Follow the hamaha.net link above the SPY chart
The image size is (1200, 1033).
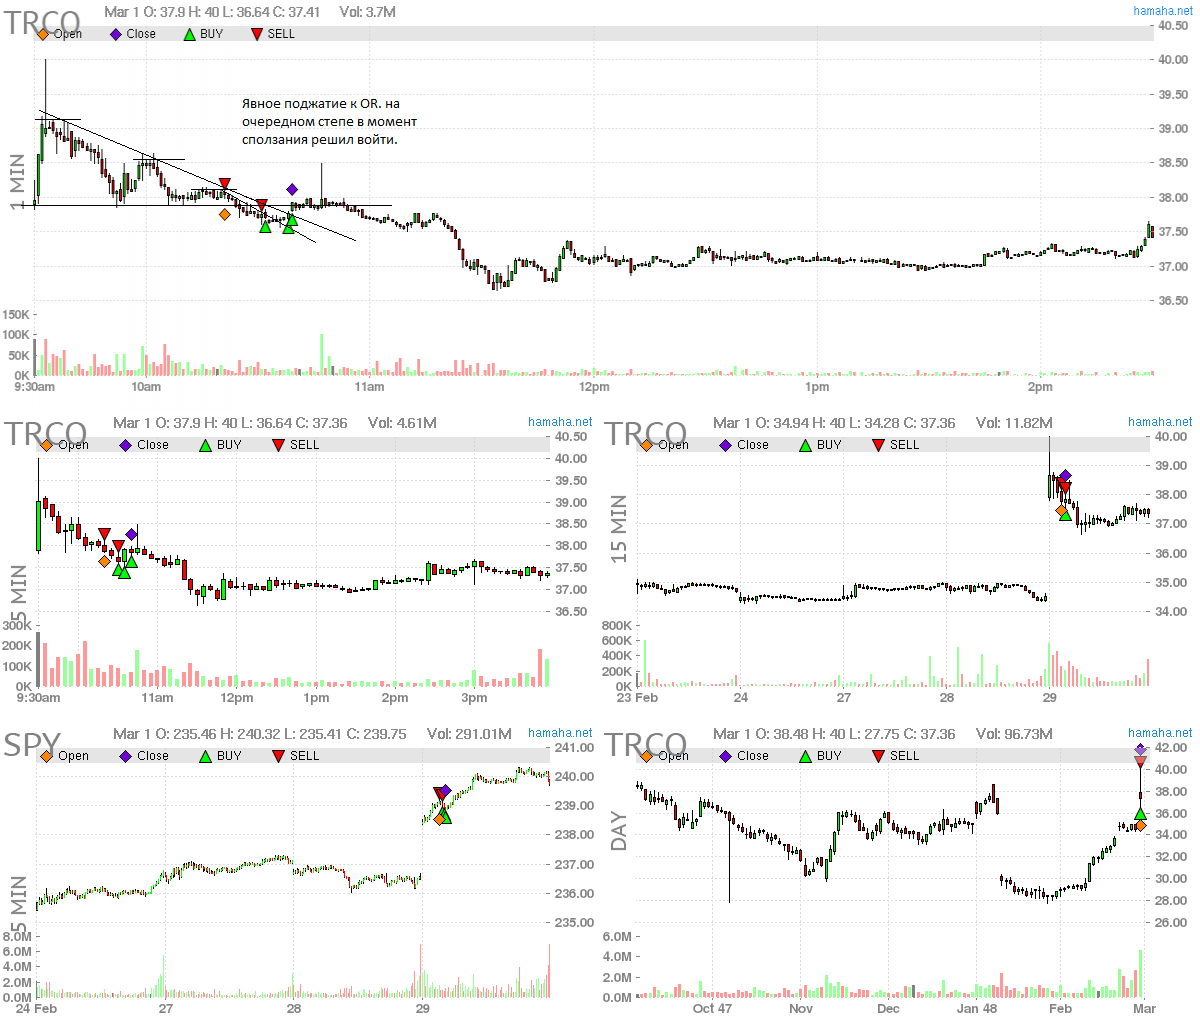click(560, 733)
